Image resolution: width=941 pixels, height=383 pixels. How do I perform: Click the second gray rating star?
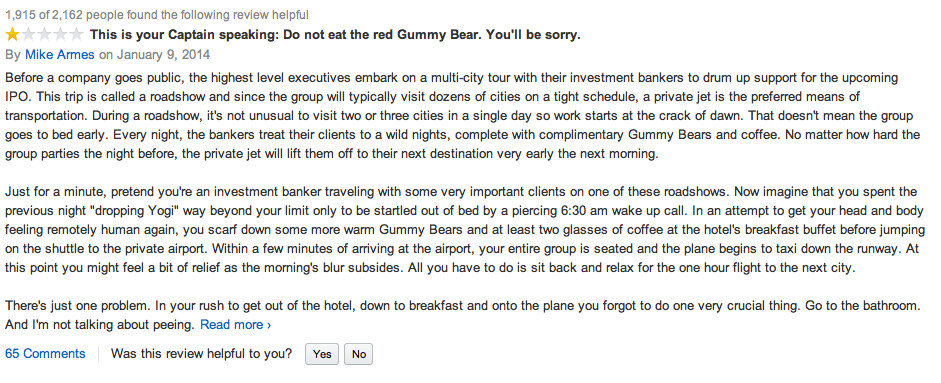tap(28, 34)
